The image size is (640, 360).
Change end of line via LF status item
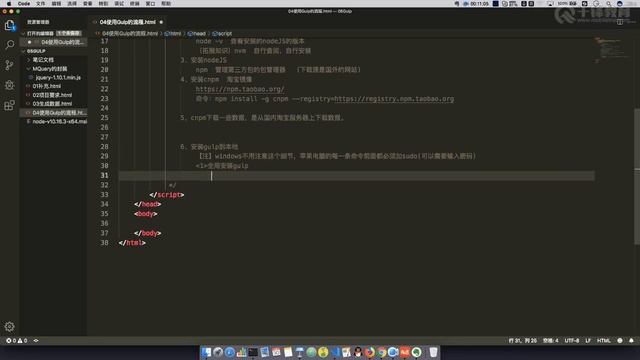tap(588, 340)
